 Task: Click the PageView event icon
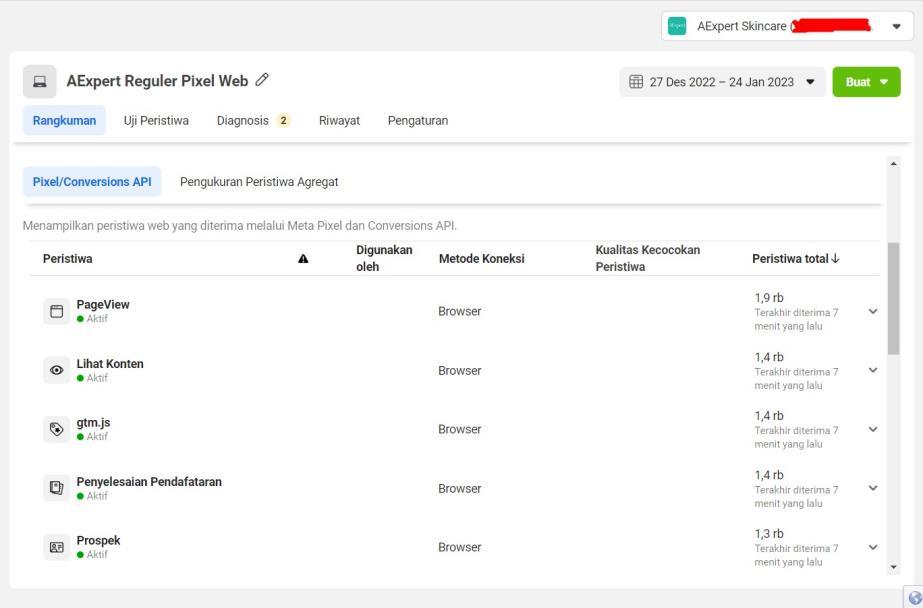tap(57, 312)
